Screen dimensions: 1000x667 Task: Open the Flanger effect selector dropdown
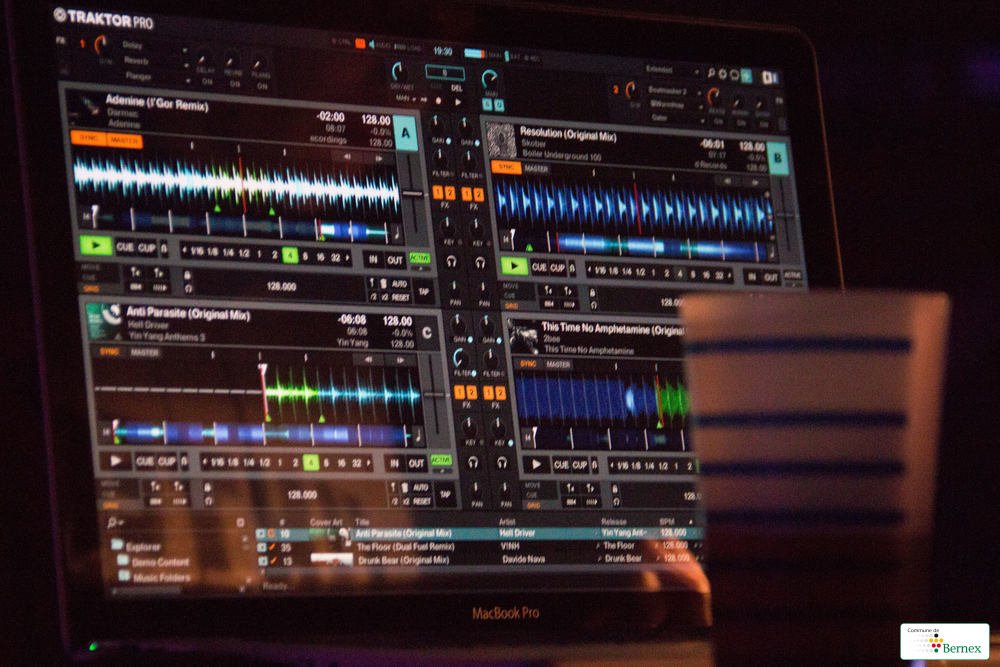coord(188,81)
